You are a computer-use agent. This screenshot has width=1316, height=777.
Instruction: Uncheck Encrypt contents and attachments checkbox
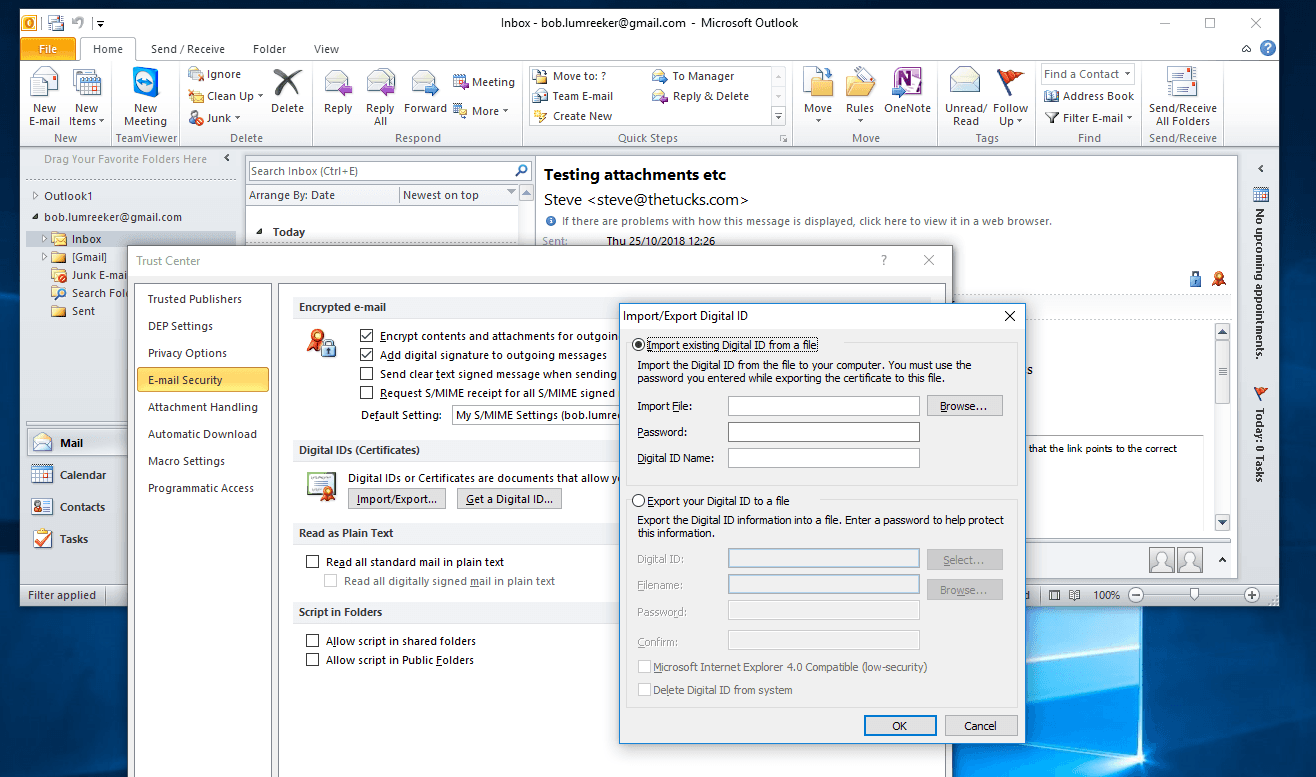pyautogui.click(x=367, y=336)
